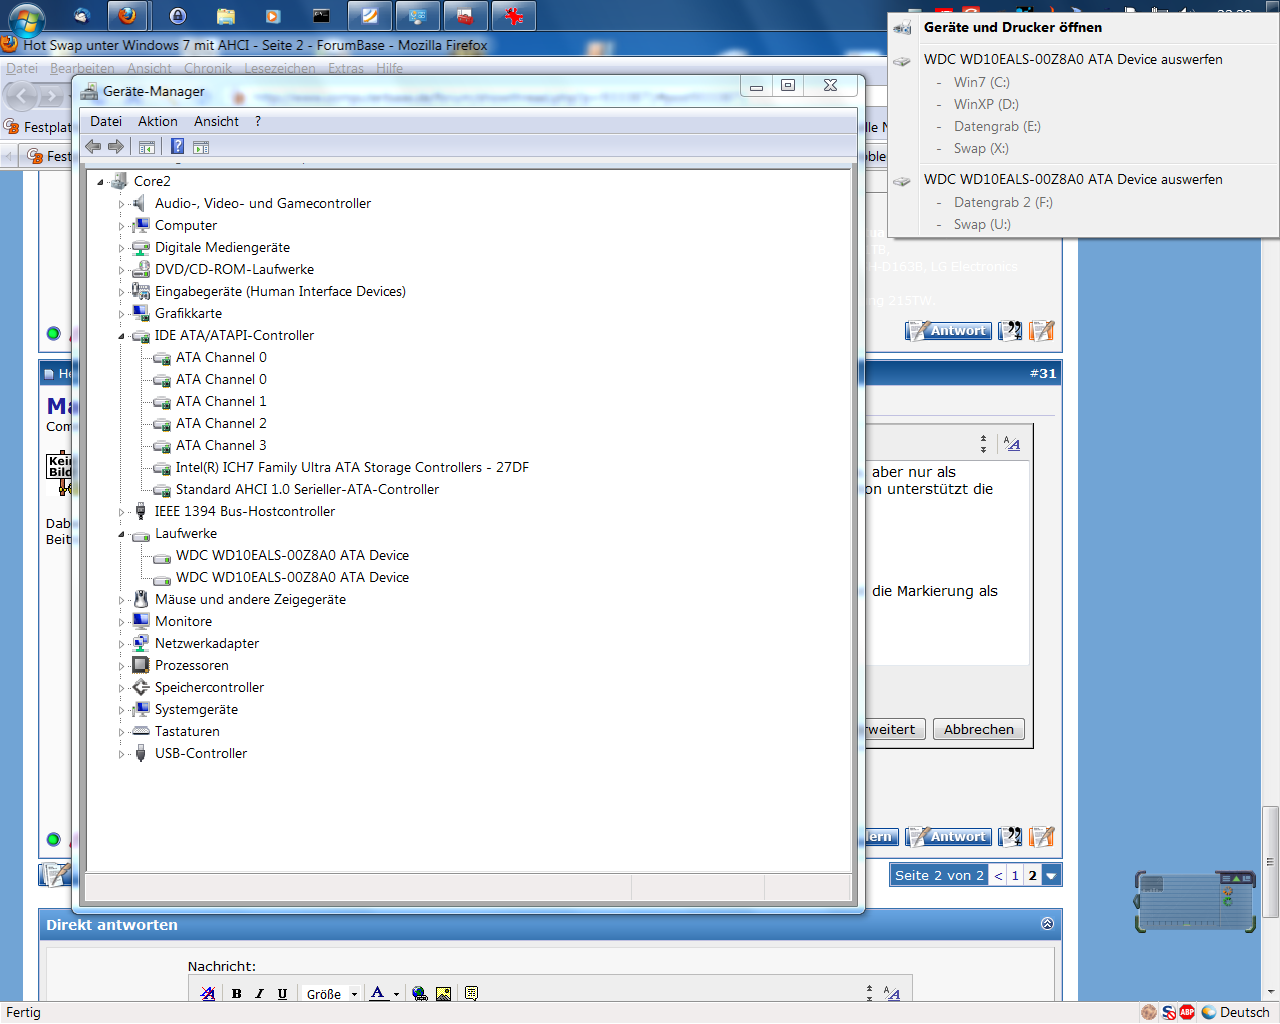Collapse the IDE ATA/ATAPI-Controller node
Screen dimensions: 1280x1024
pos(122,336)
